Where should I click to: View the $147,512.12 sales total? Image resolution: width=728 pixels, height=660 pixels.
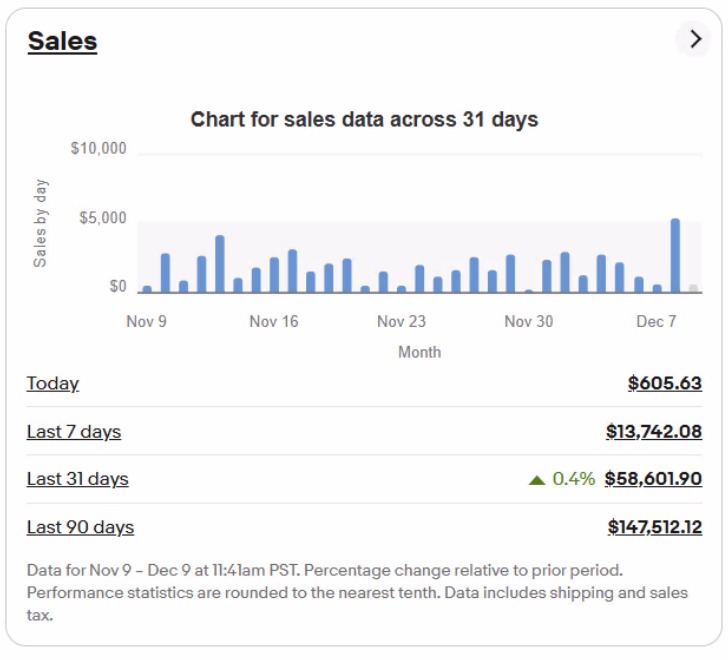click(654, 527)
